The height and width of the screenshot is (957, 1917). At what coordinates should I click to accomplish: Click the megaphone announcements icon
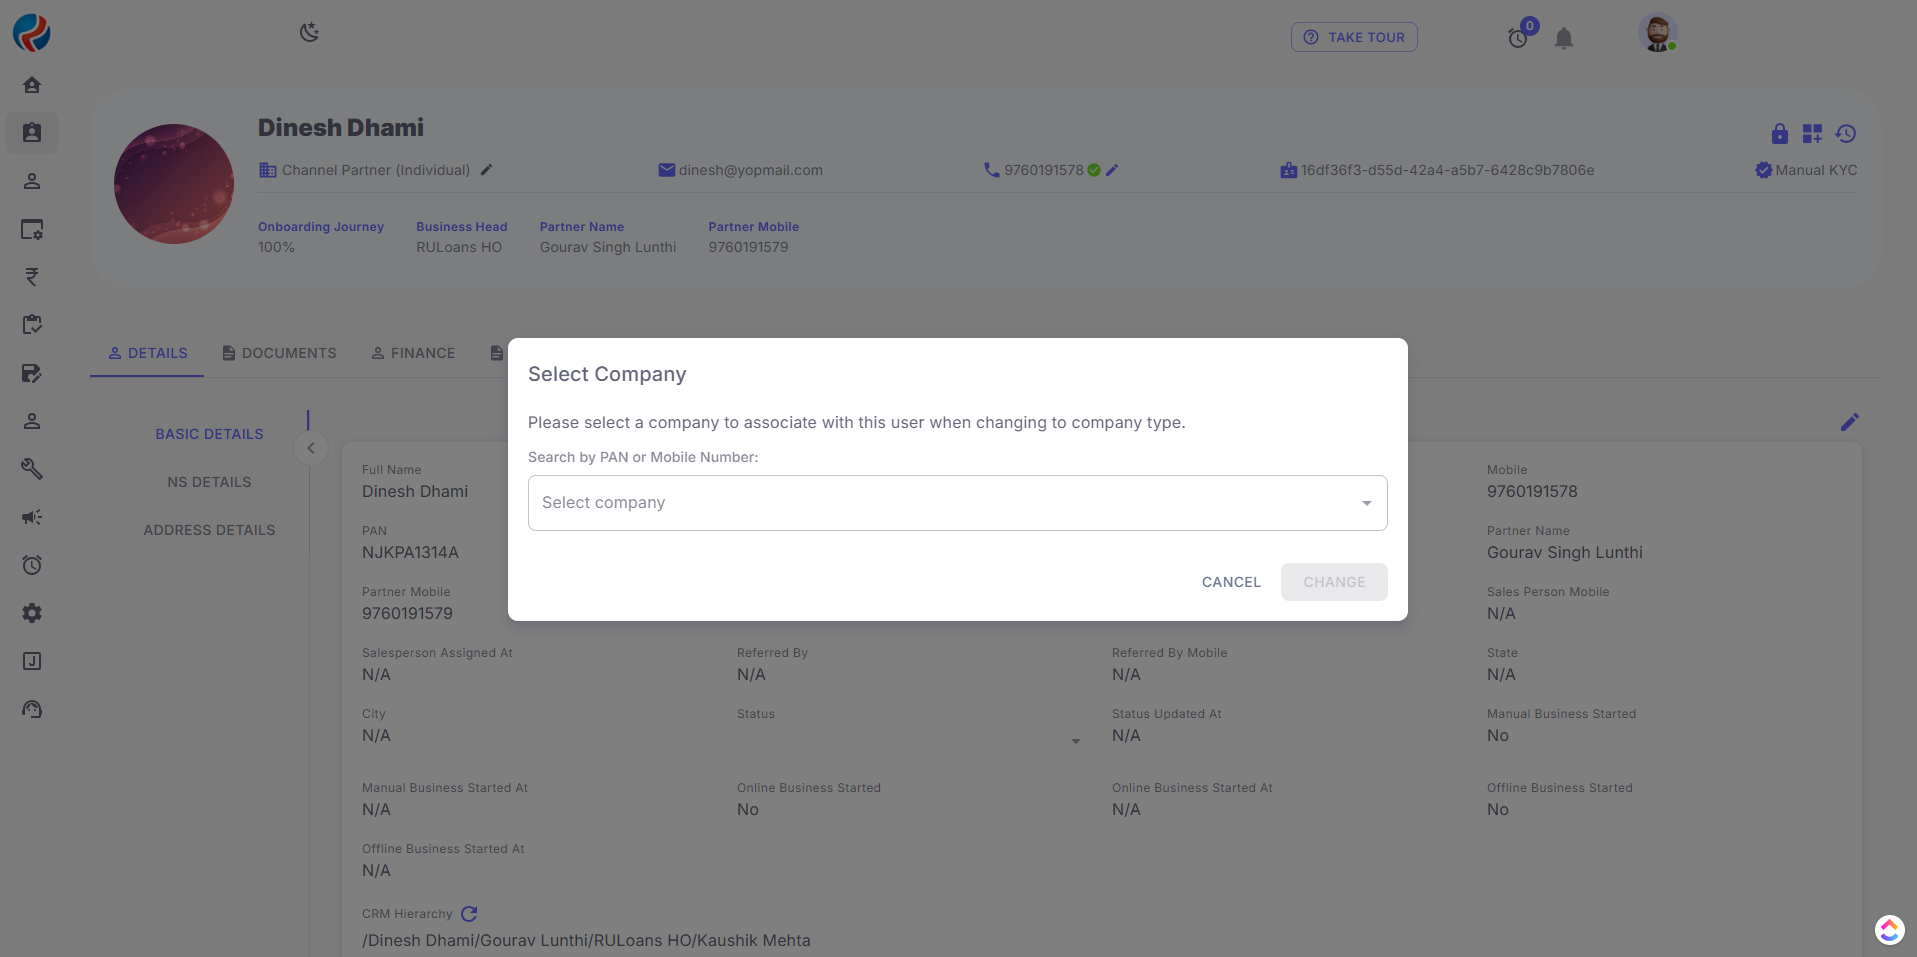point(32,517)
